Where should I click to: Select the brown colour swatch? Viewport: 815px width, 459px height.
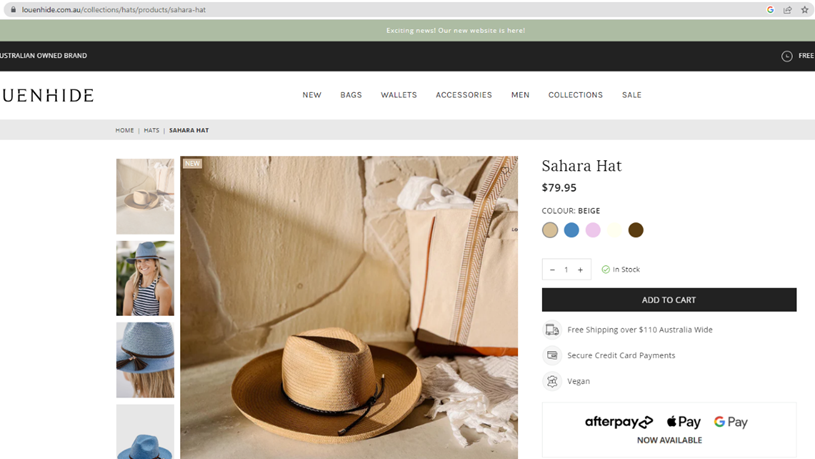[x=635, y=230]
